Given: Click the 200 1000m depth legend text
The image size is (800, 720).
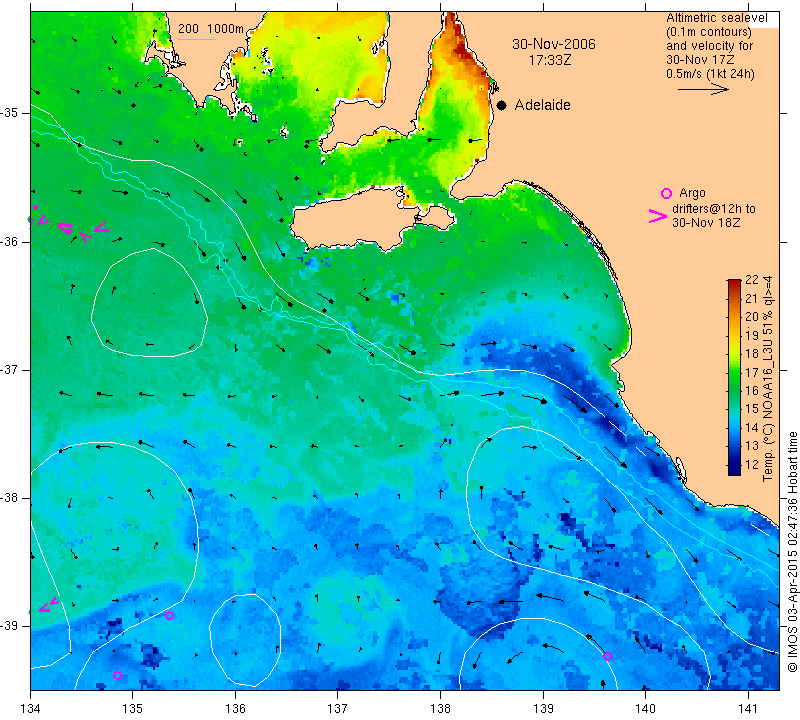Looking at the screenshot, I should click(x=211, y=29).
